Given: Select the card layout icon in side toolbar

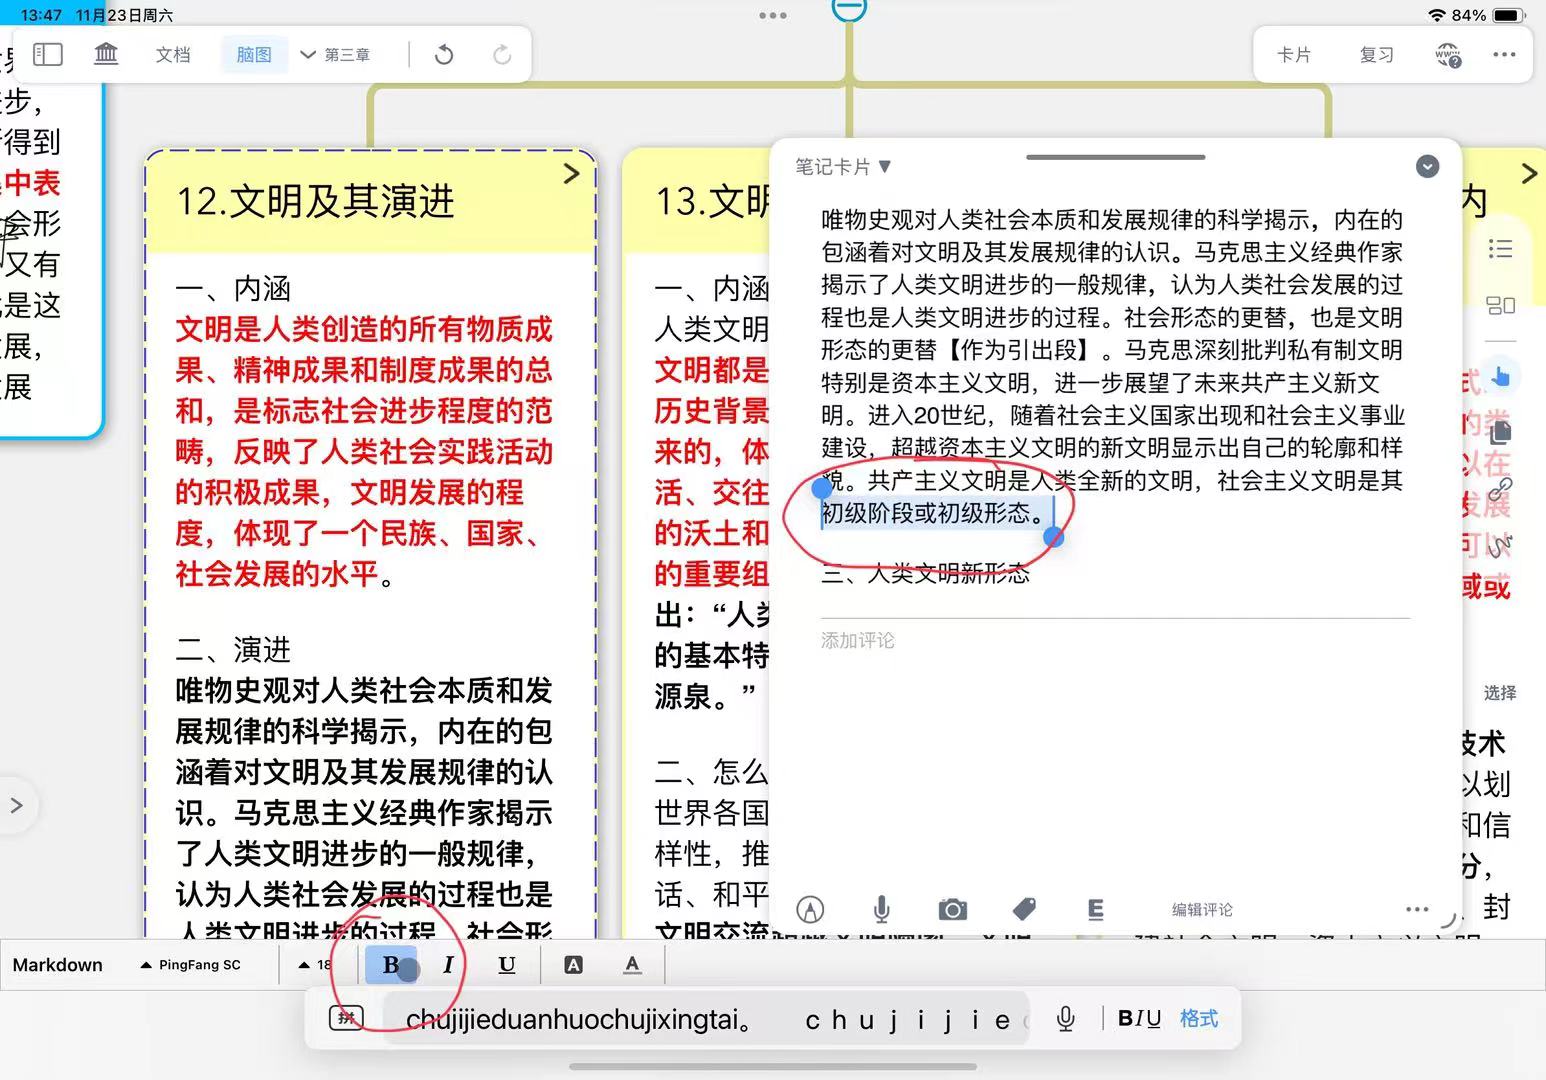Looking at the screenshot, I should tap(1500, 305).
